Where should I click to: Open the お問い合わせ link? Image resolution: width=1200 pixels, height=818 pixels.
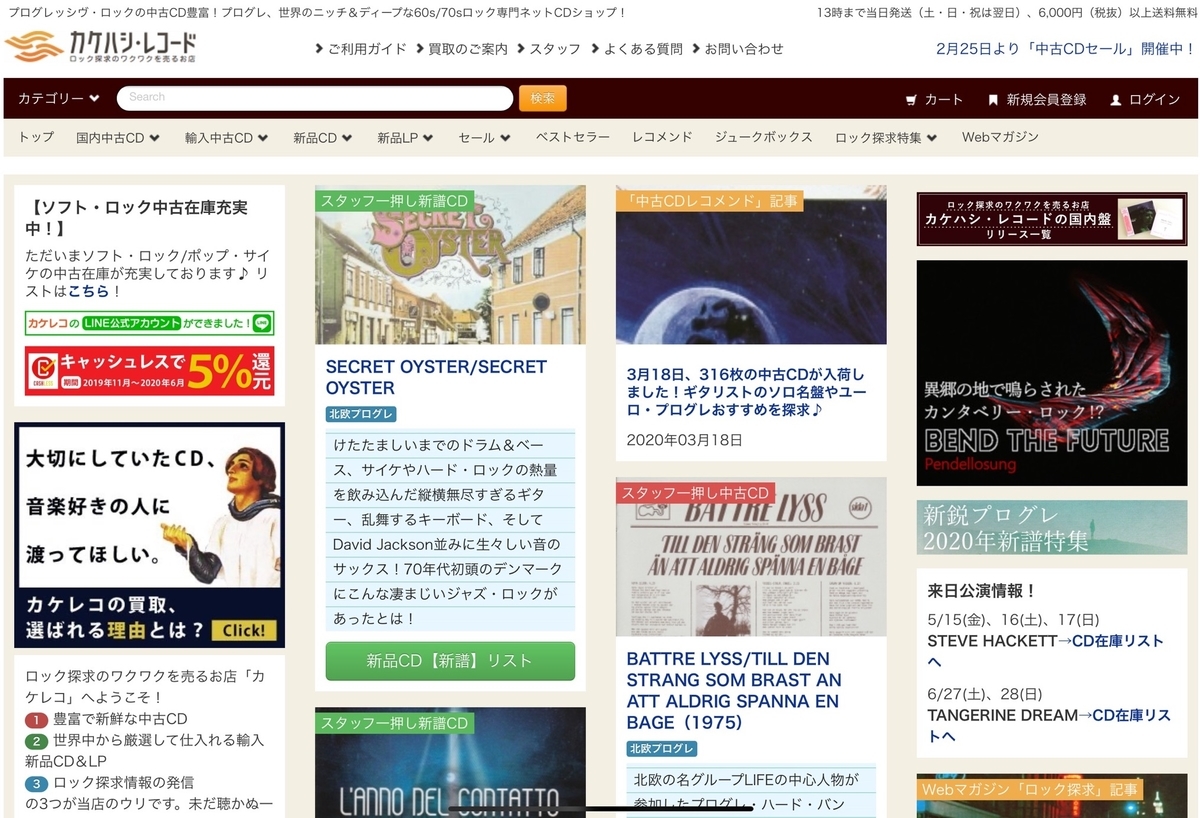(737, 48)
